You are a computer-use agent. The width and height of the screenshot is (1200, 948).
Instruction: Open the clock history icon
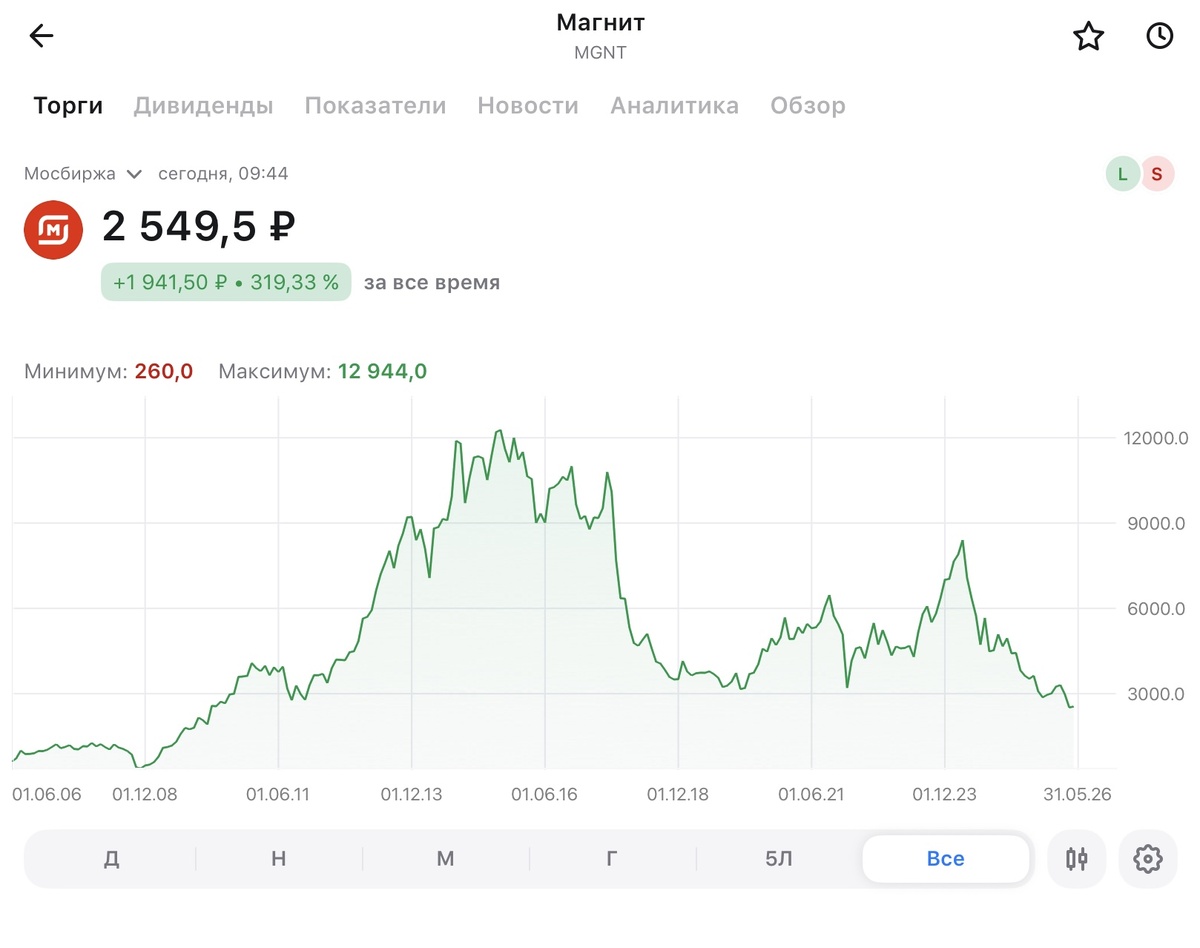click(1159, 37)
